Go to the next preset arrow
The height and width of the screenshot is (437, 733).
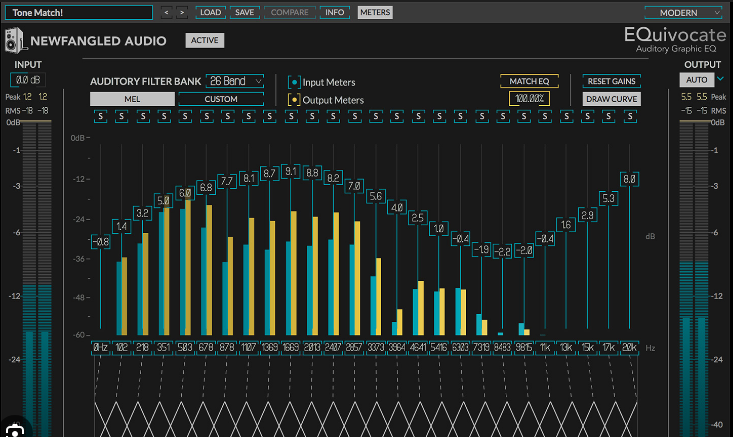point(182,13)
